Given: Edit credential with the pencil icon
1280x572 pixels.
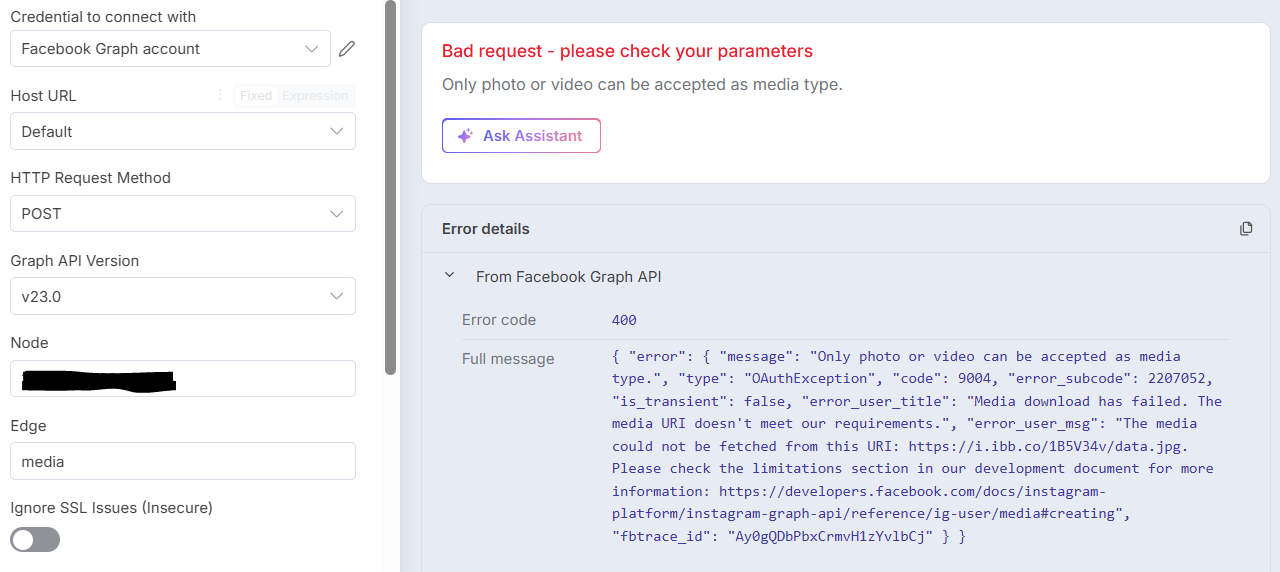Looking at the screenshot, I should click(347, 48).
